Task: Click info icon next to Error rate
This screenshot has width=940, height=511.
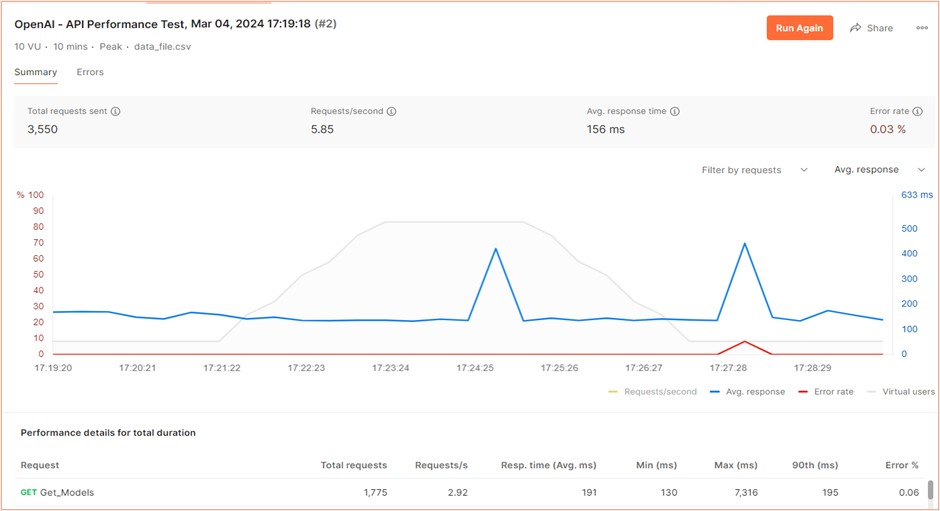Action: 917,111
